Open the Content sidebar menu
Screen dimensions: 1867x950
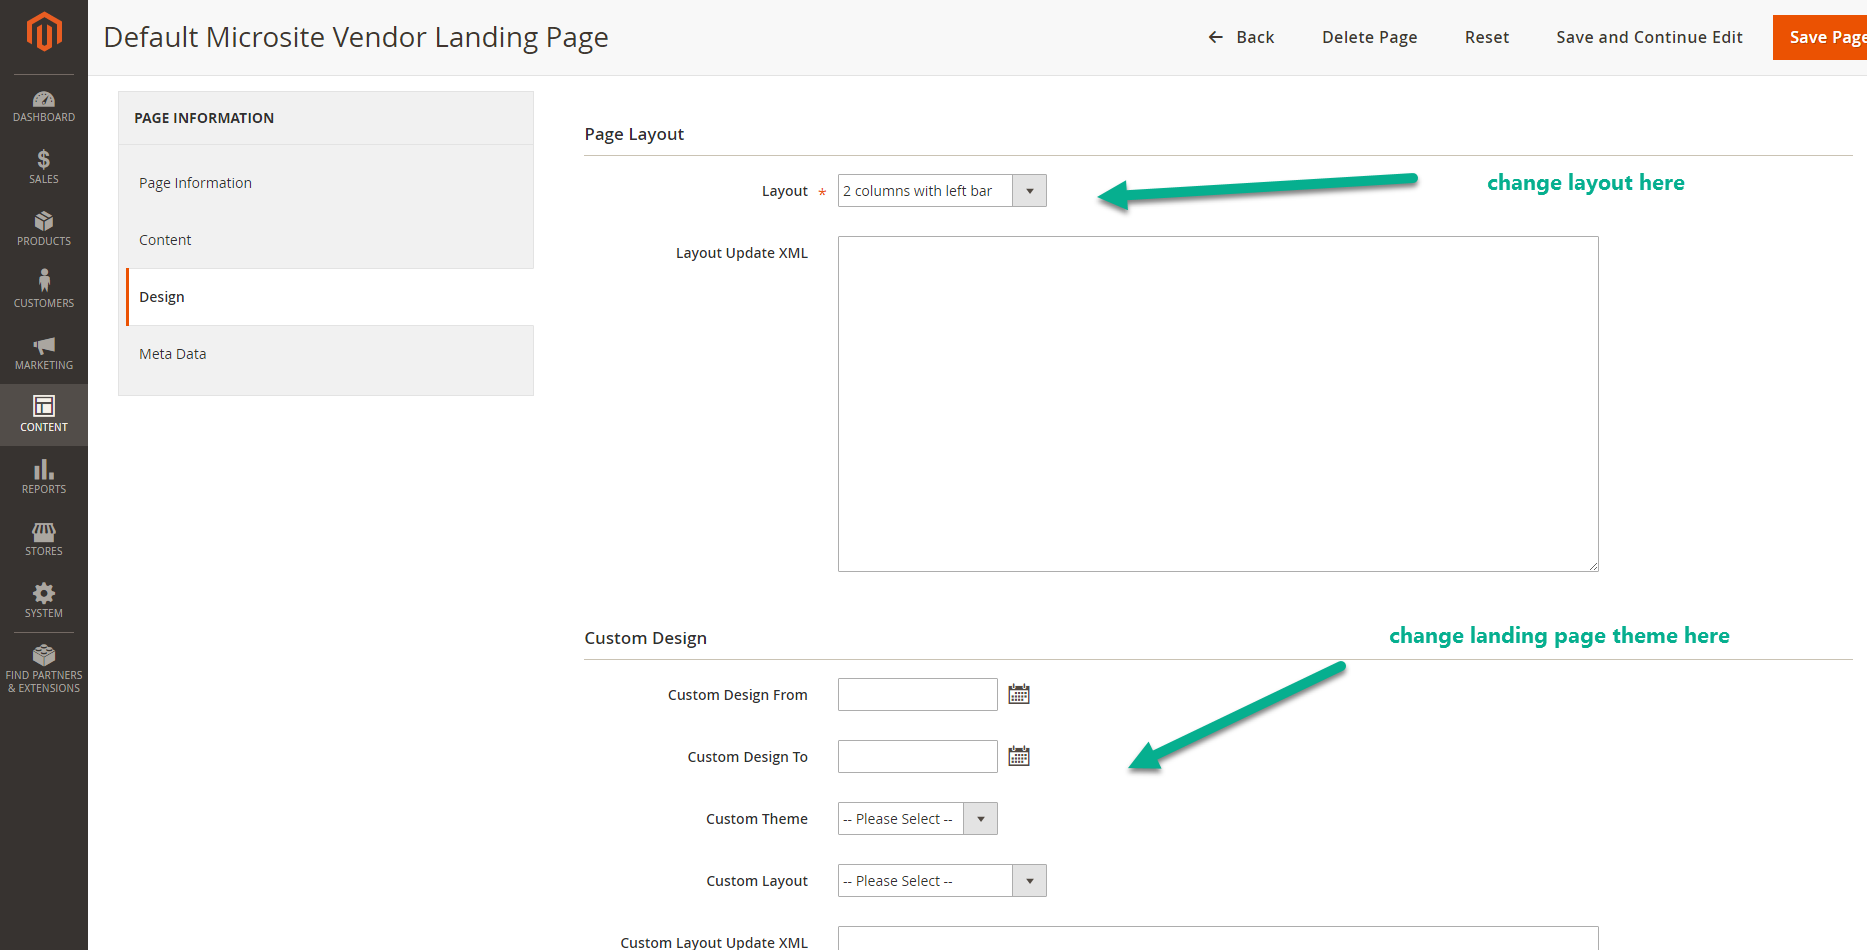tap(44, 415)
